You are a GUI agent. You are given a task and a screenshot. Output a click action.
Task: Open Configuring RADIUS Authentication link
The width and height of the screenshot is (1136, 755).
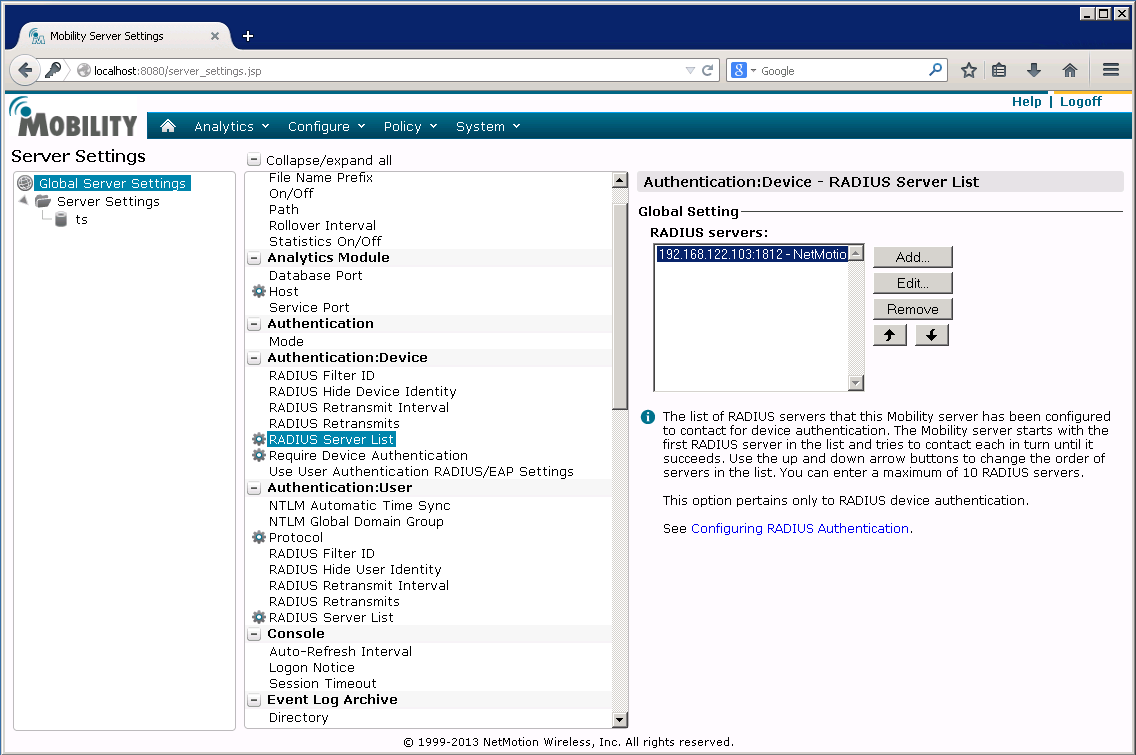tap(800, 528)
